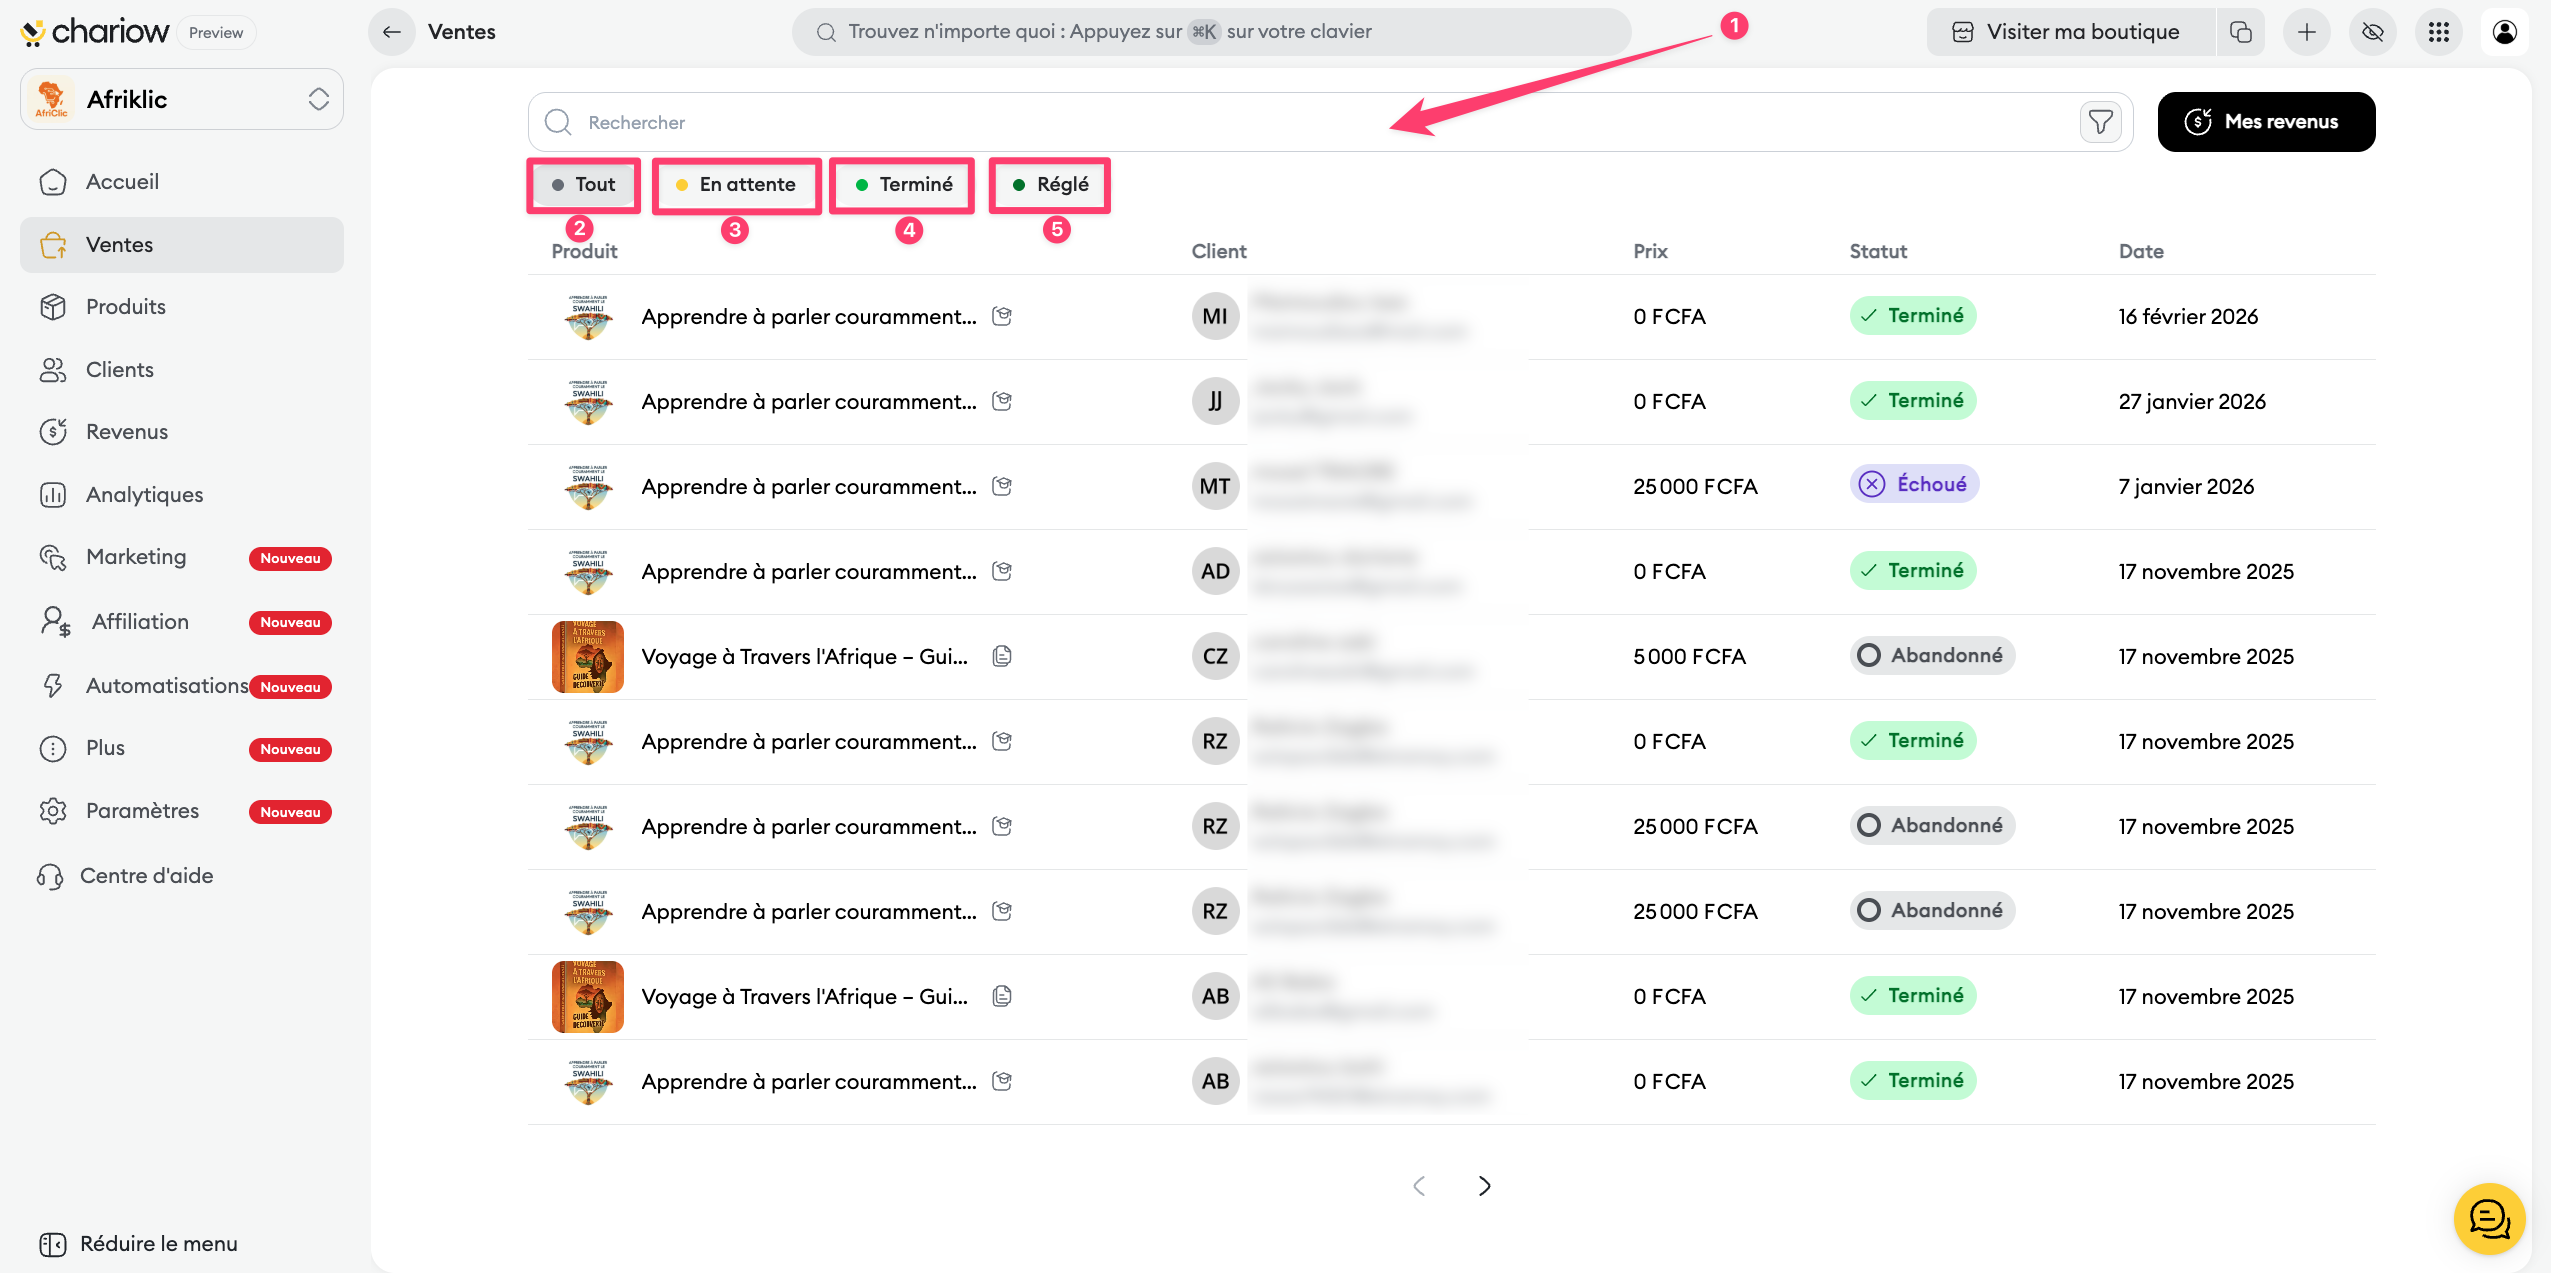Screen dimensions: 2551x1273
Task: Open the yellow chat support bubble
Action: pyautogui.click(x=2489, y=1218)
